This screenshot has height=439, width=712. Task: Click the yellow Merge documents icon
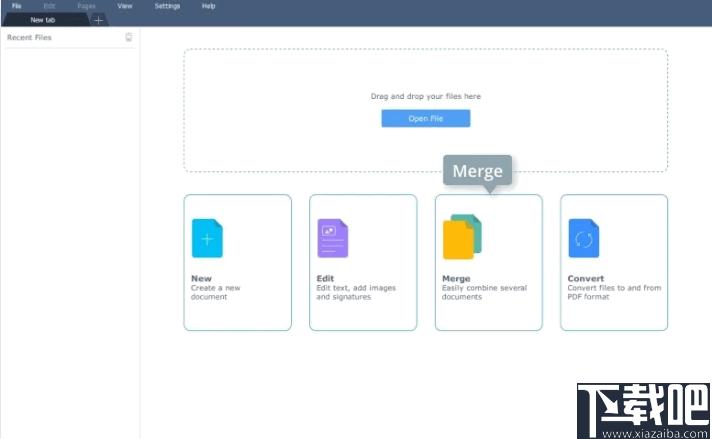click(462, 237)
